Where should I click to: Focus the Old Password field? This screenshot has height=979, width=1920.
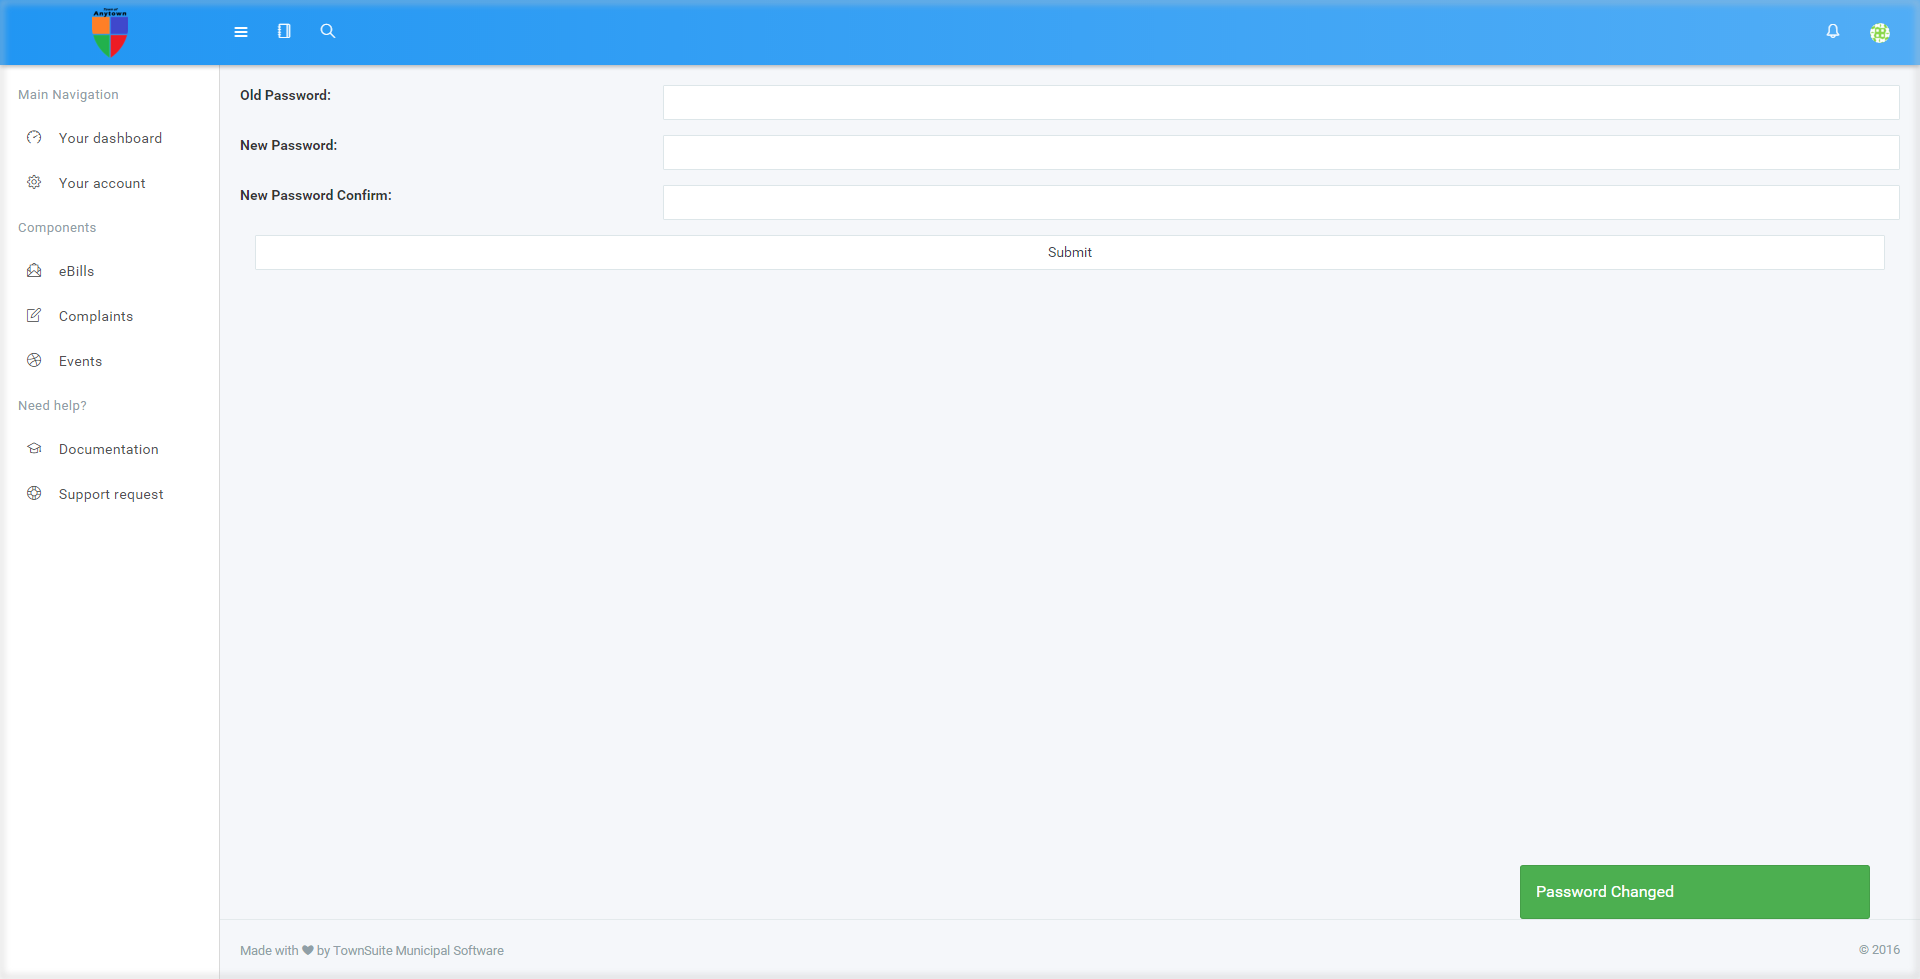coord(1281,102)
